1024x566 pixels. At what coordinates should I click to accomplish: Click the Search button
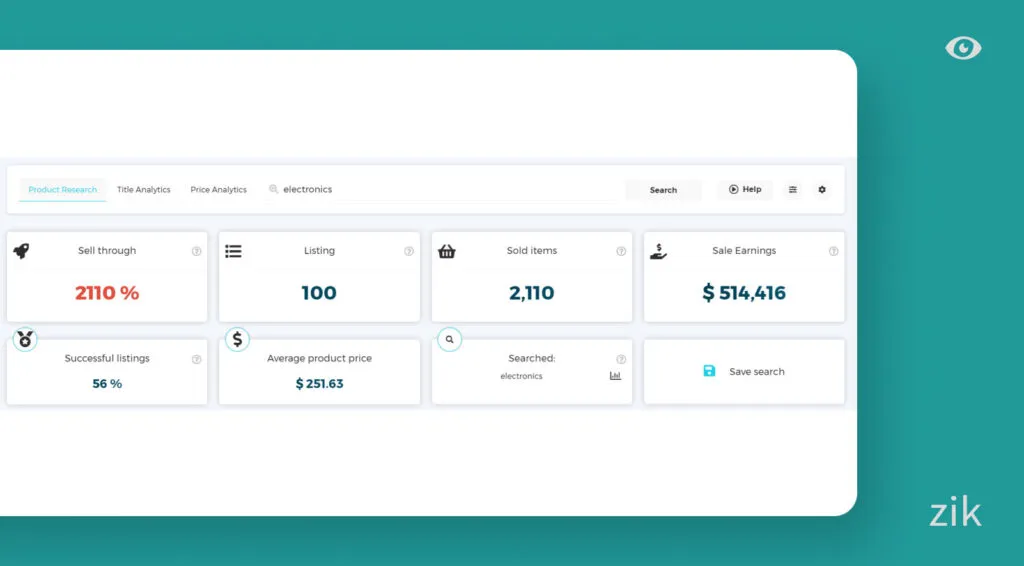click(x=663, y=190)
